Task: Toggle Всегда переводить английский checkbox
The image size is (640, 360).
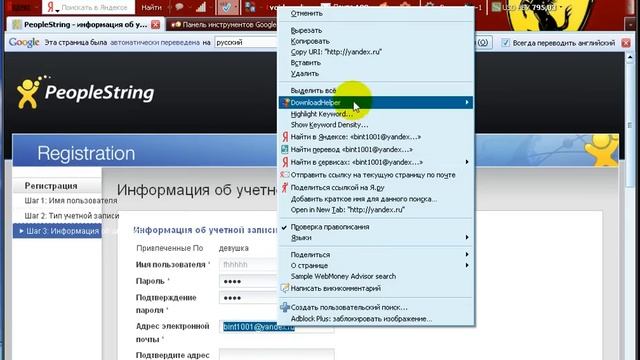Action: click(x=505, y=42)
